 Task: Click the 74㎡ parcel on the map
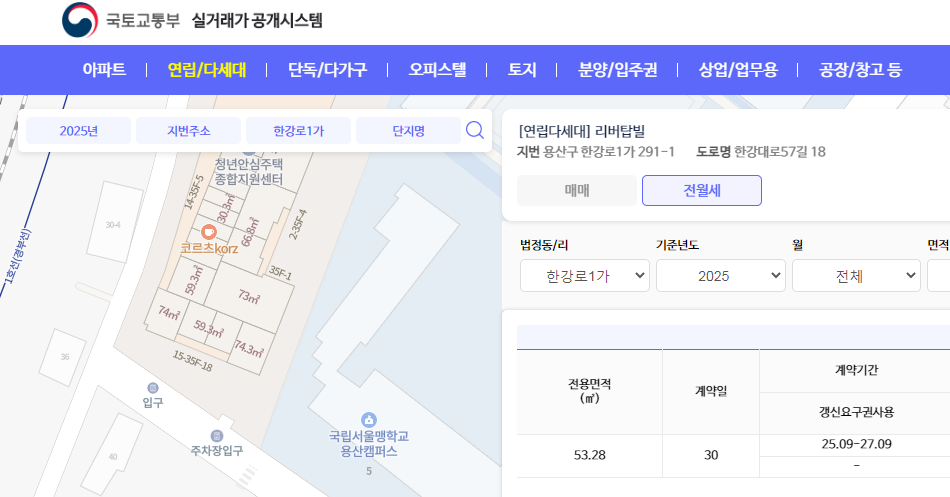coord(168,313)
